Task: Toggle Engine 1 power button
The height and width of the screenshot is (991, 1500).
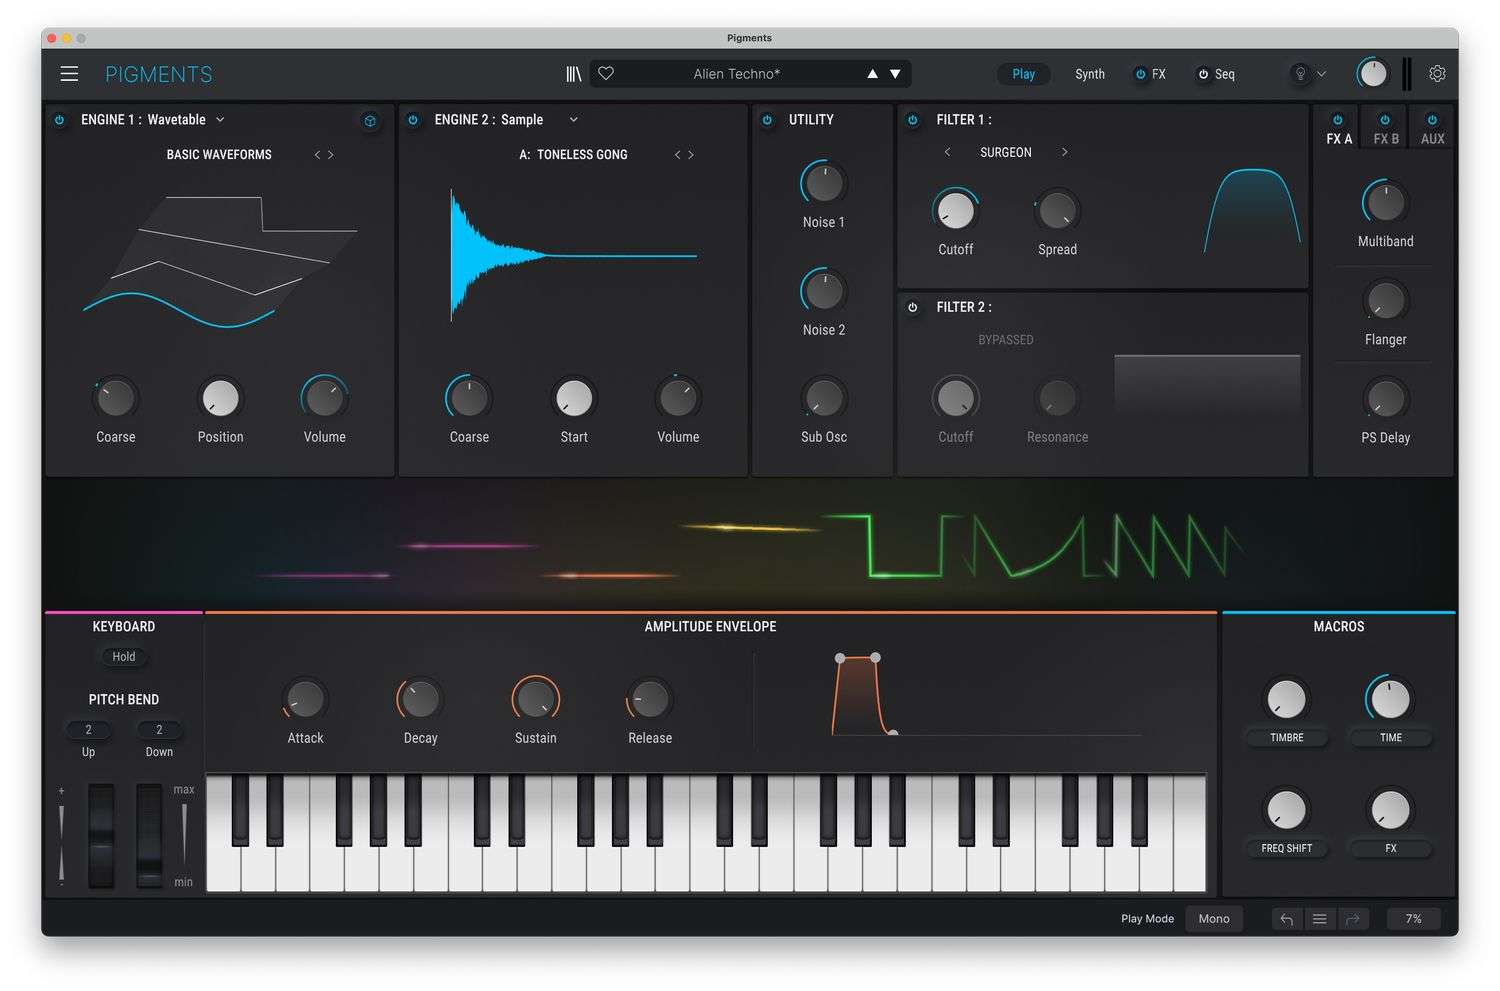Action: tap(59, 120)
